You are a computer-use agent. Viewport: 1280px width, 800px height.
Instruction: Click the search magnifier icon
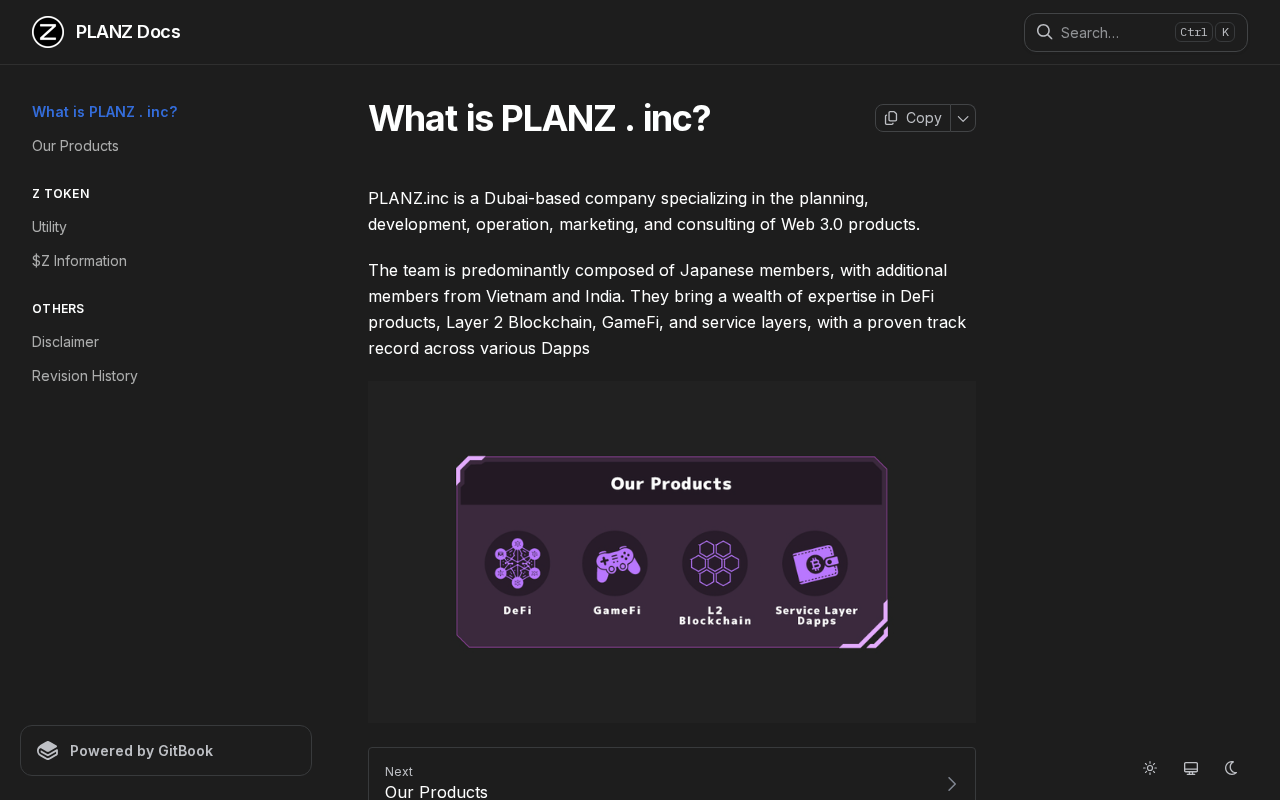click(x=1044, y=32)
